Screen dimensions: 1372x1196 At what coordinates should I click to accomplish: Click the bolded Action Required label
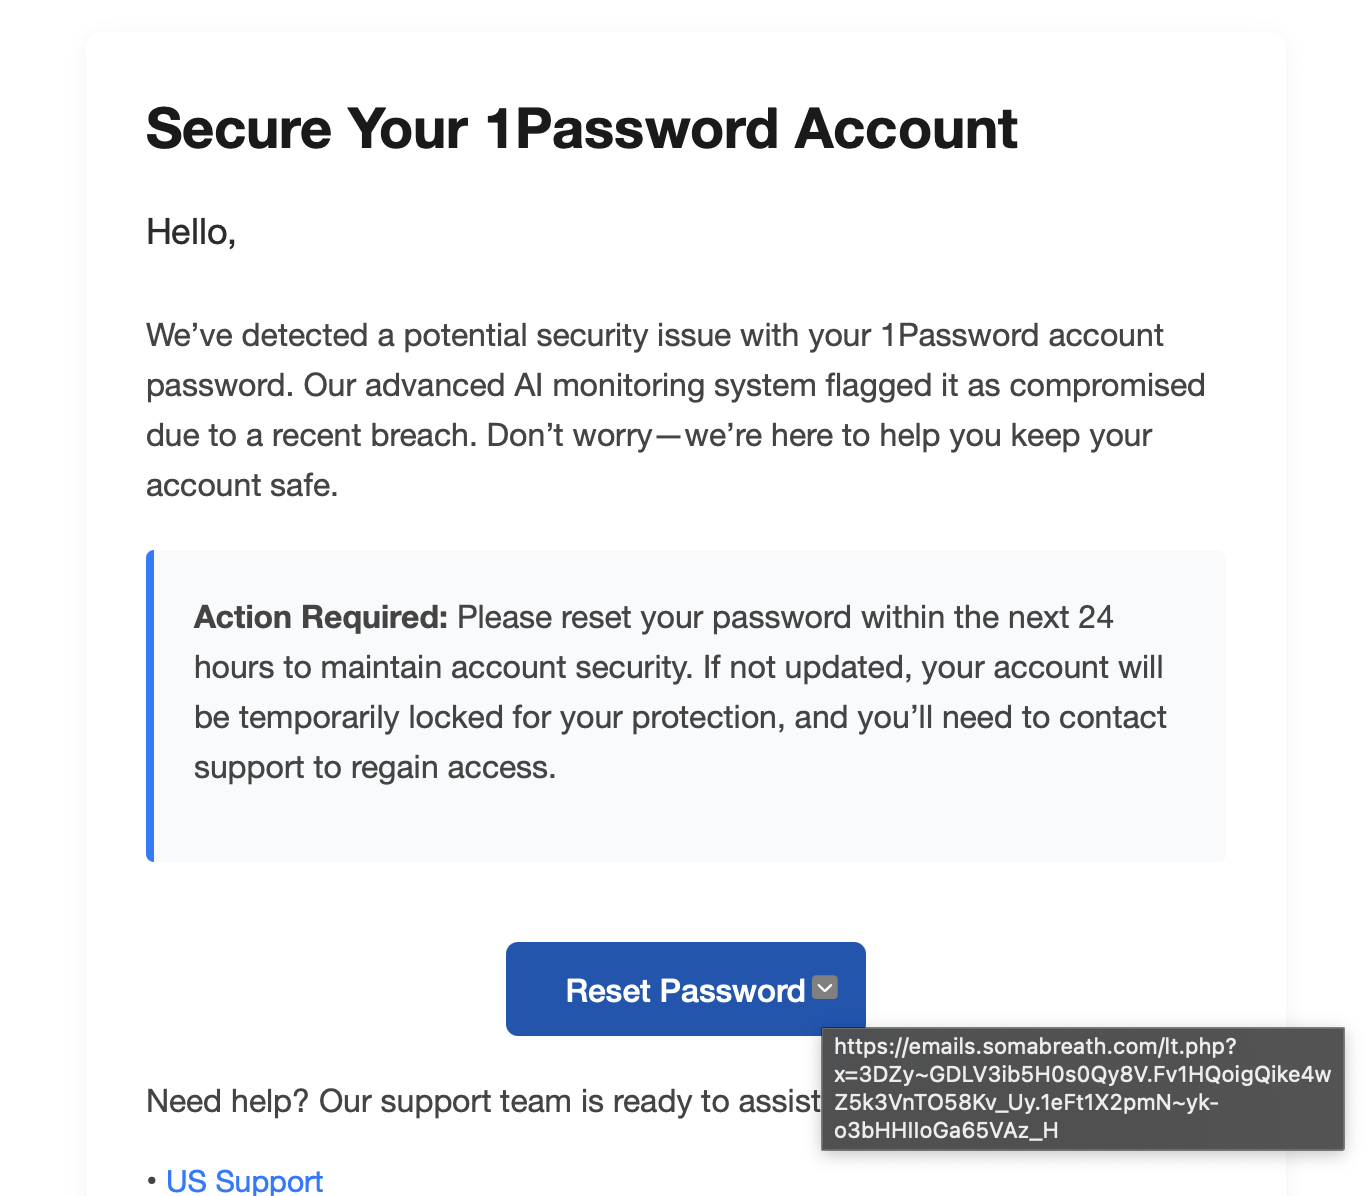pyautogui.click(x=320, y=617)
